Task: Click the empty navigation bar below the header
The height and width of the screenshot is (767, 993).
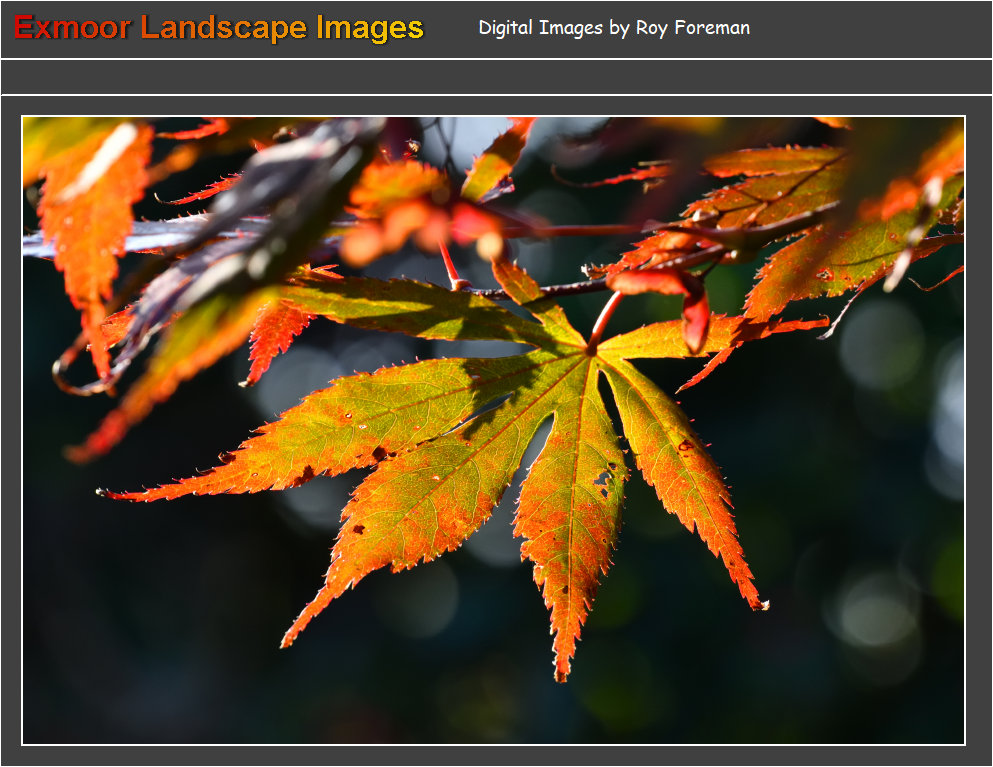Action: click(496, 77)
